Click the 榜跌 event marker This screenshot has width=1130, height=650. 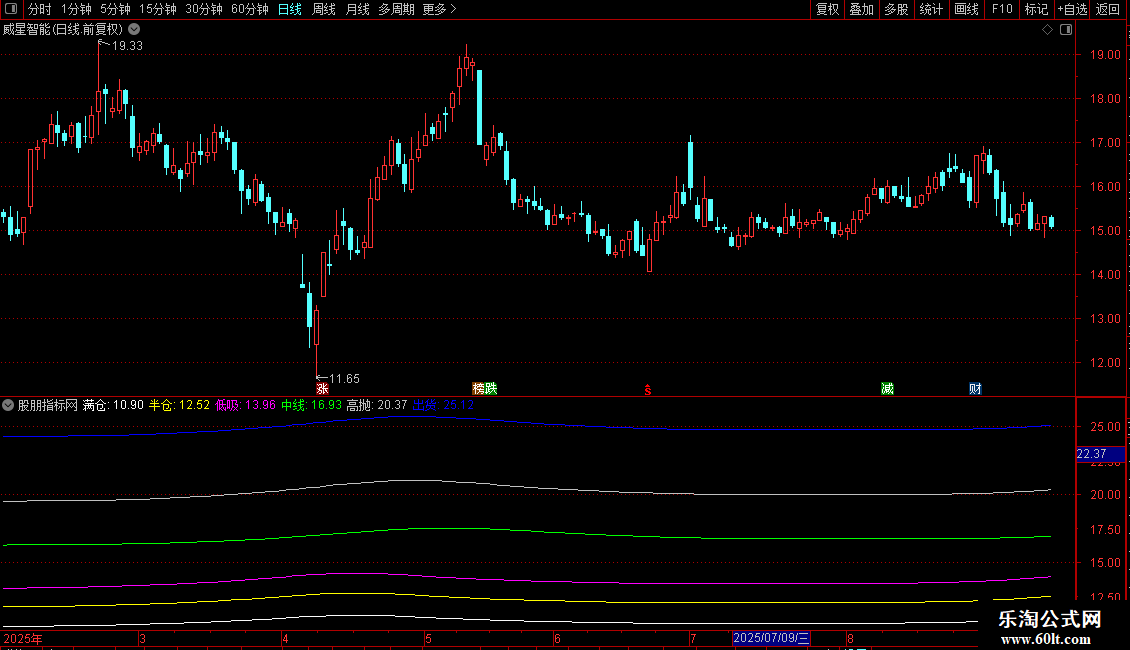pyautogui.click(x=484, y=388)
